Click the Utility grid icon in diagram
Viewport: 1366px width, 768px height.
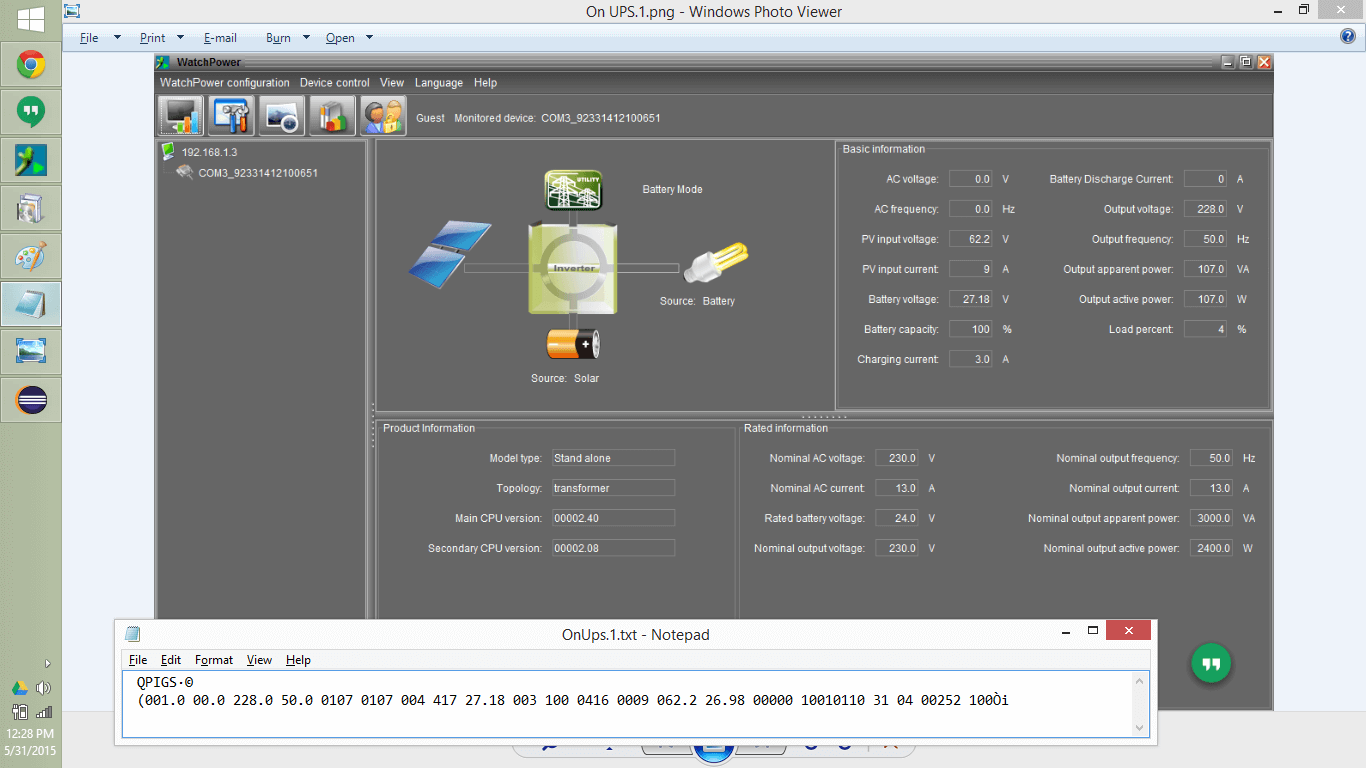pyautogui.click(x=574, y=190)
